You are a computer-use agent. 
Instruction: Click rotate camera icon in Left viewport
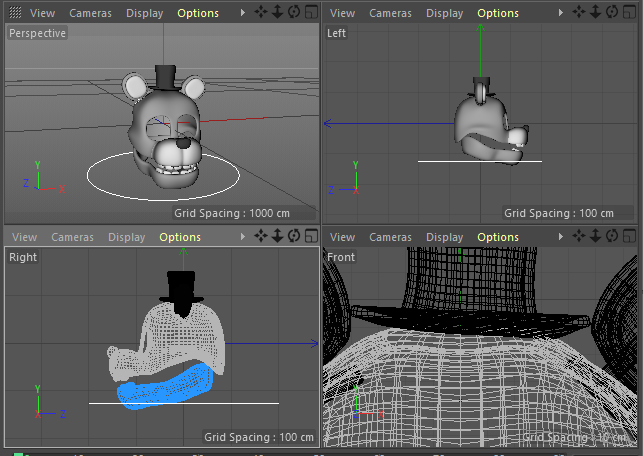[x=612, y=12]
